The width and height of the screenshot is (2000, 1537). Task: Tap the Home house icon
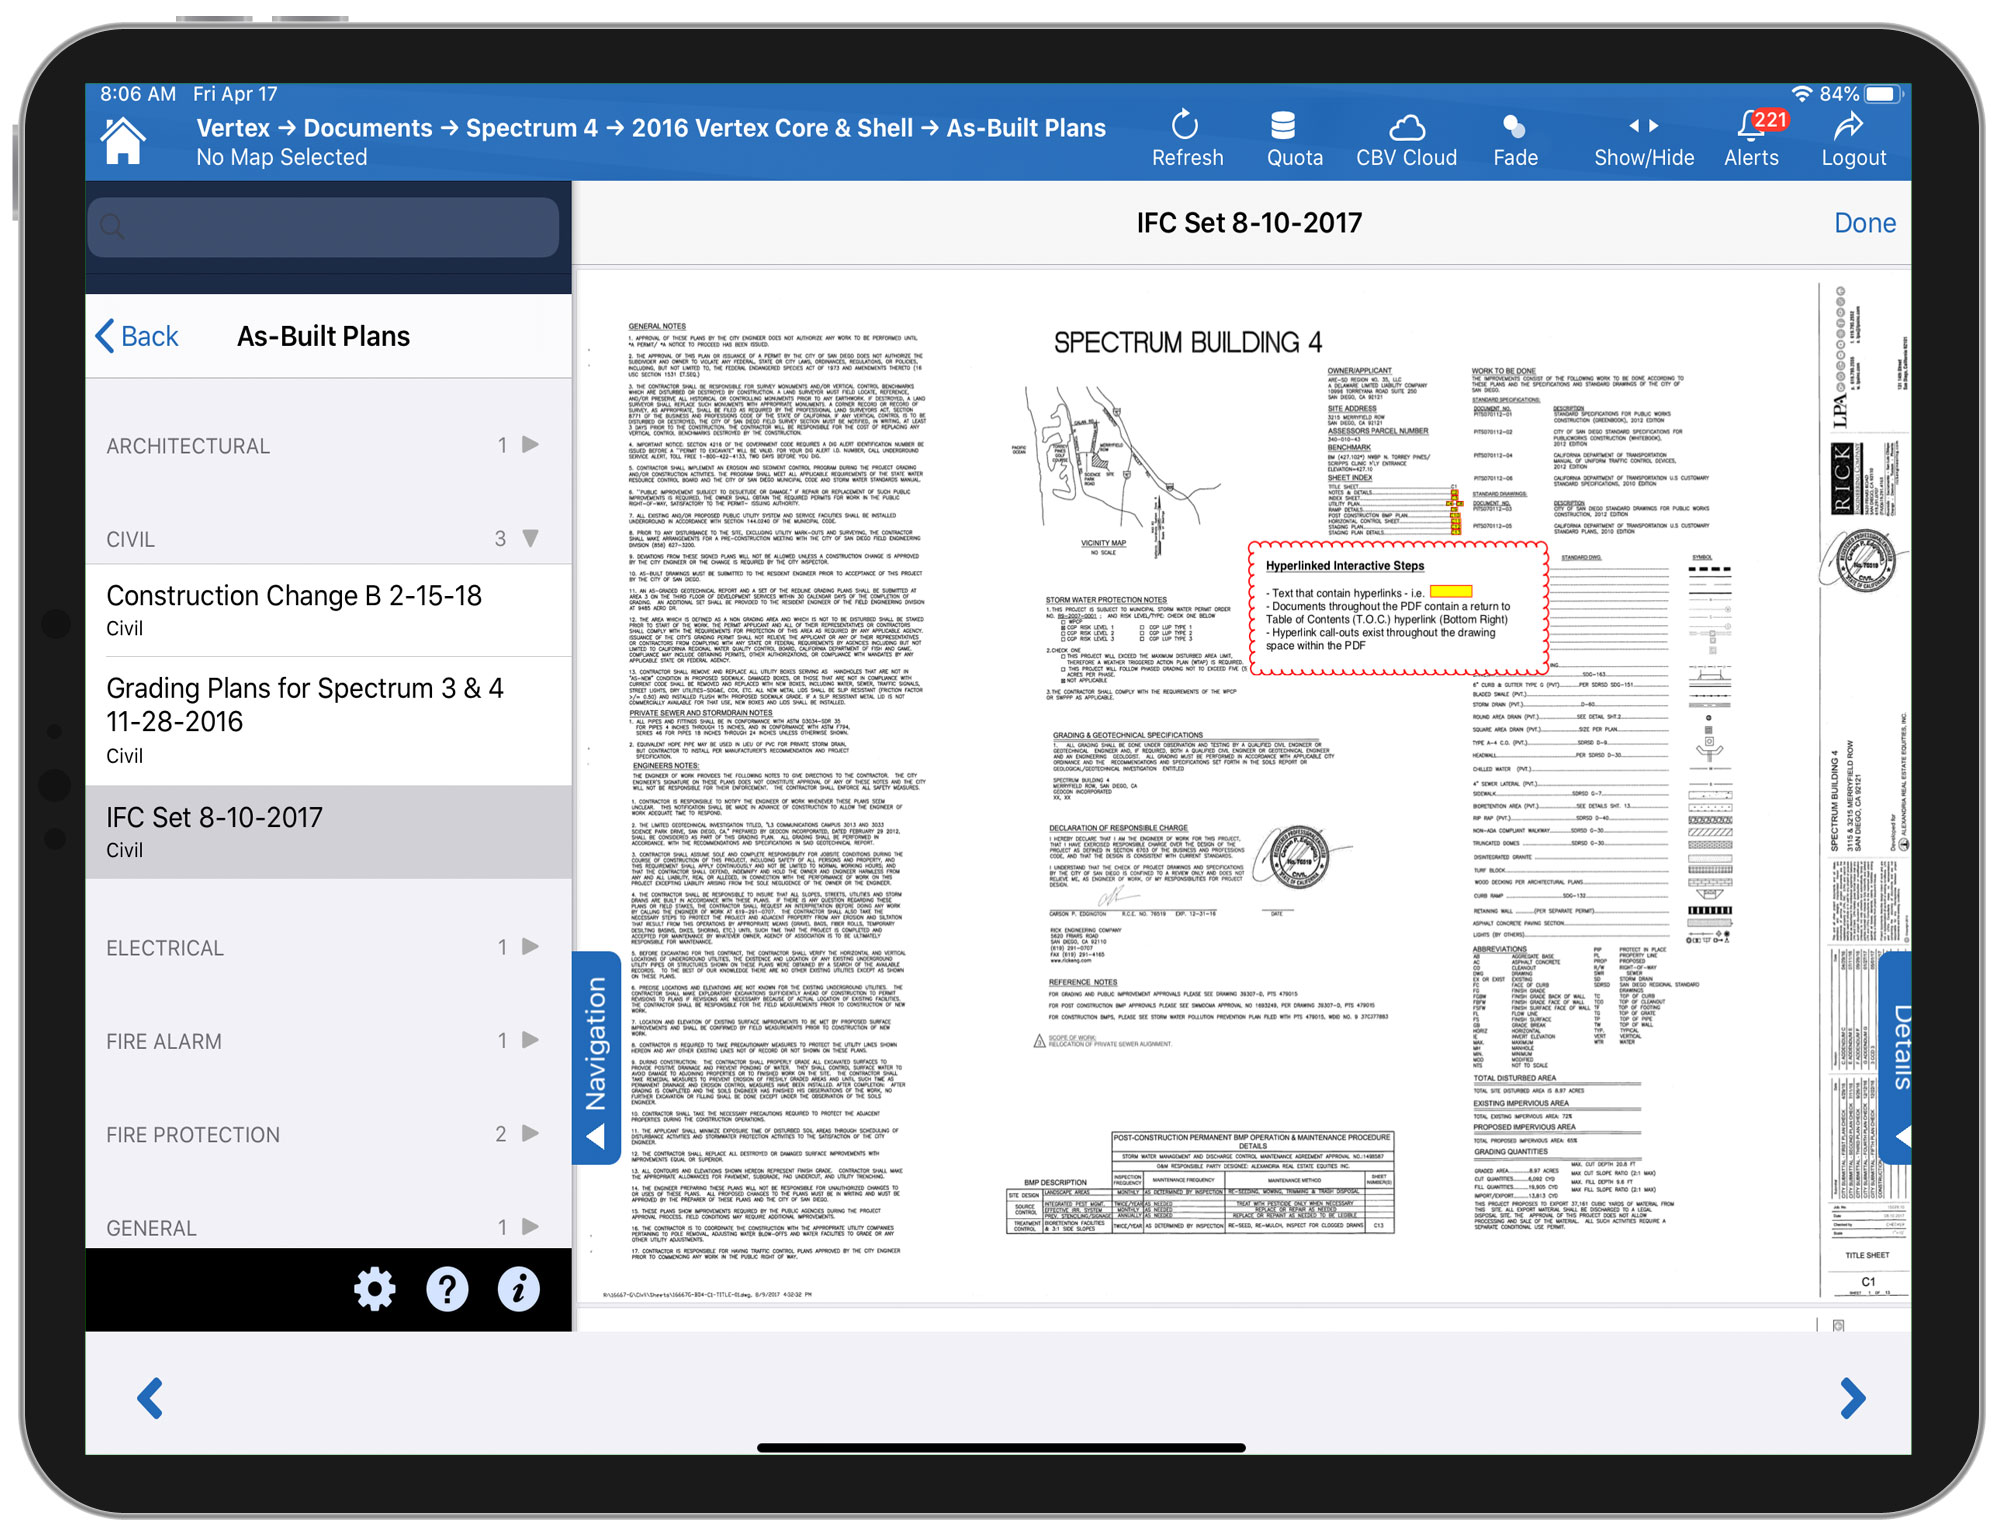pos(123,140)
